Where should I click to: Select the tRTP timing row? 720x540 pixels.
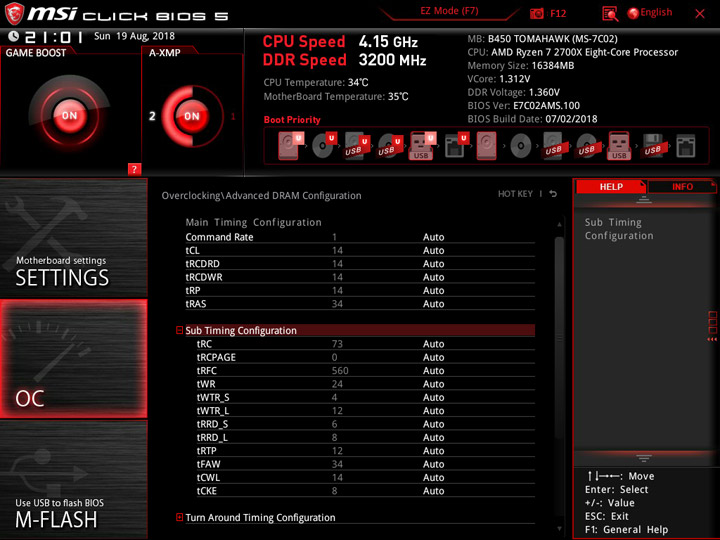tap(366, 450)
